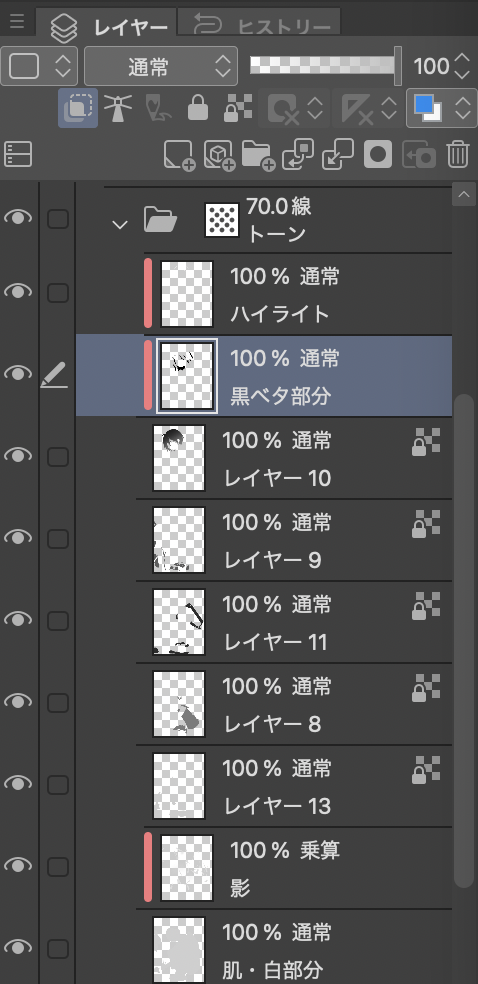Toggle lock transparent pixels icon

[238, 108]
